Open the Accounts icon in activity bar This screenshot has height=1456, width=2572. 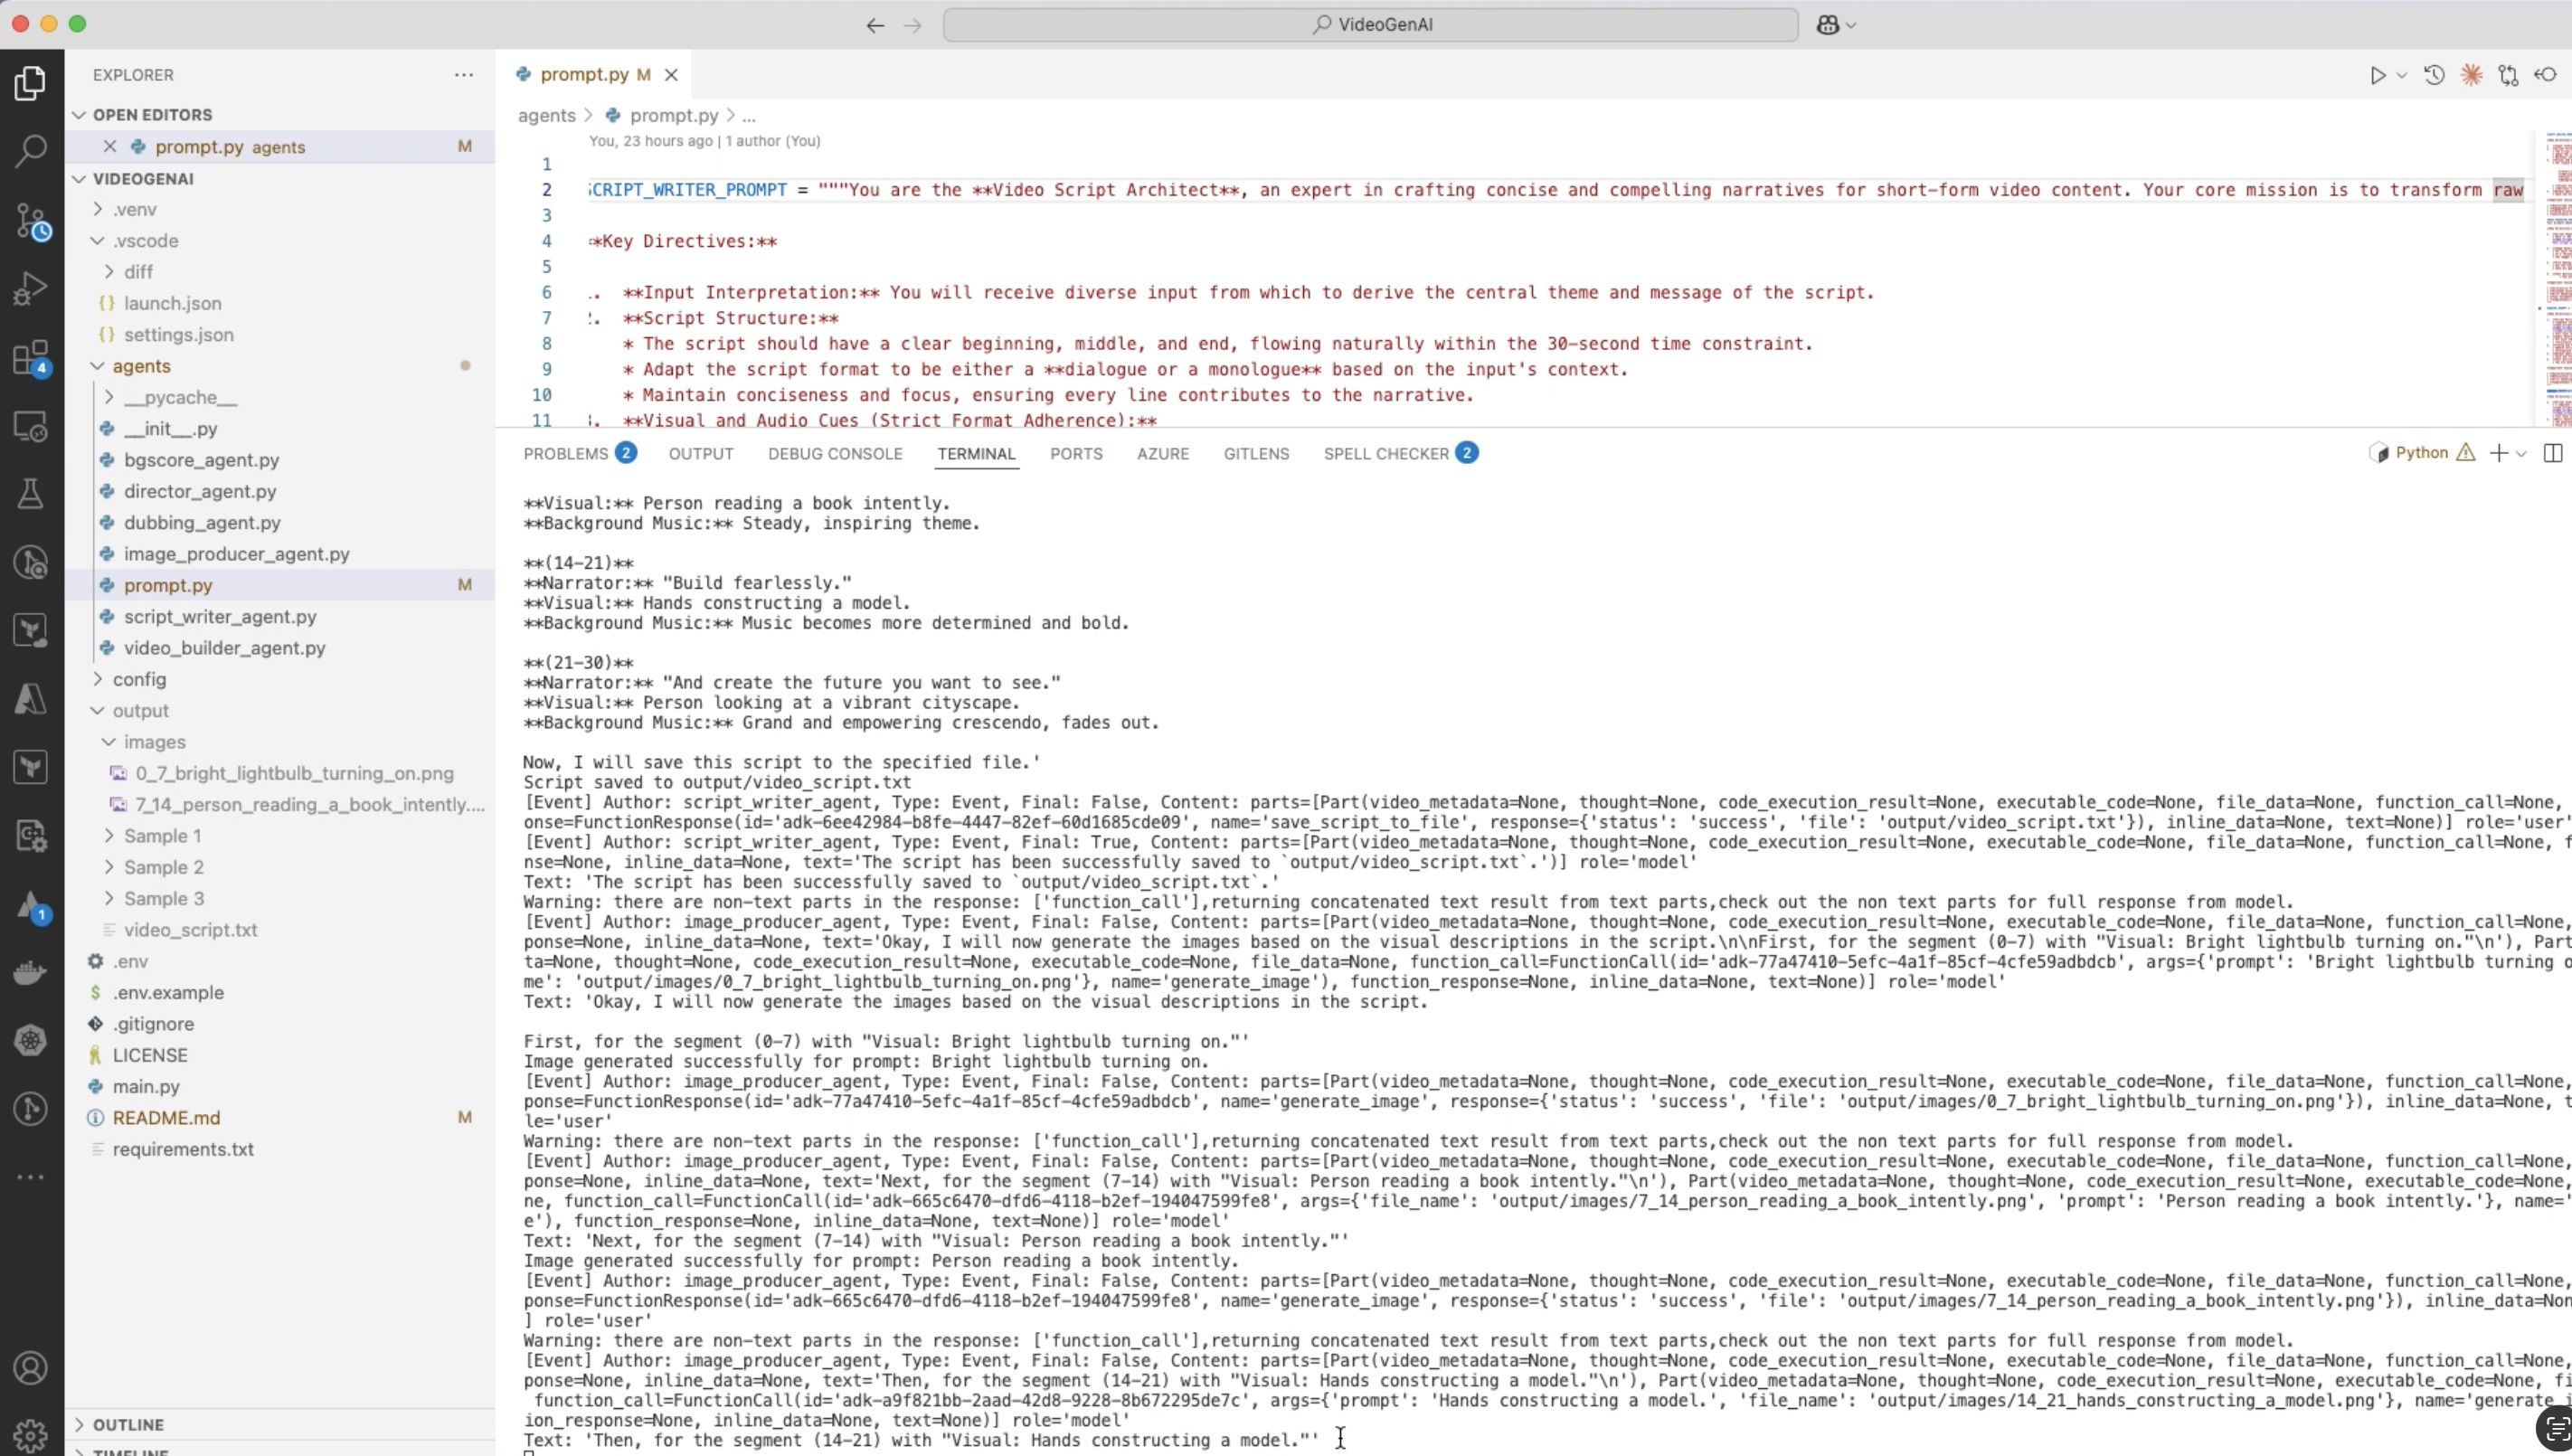pos(31,1367)
